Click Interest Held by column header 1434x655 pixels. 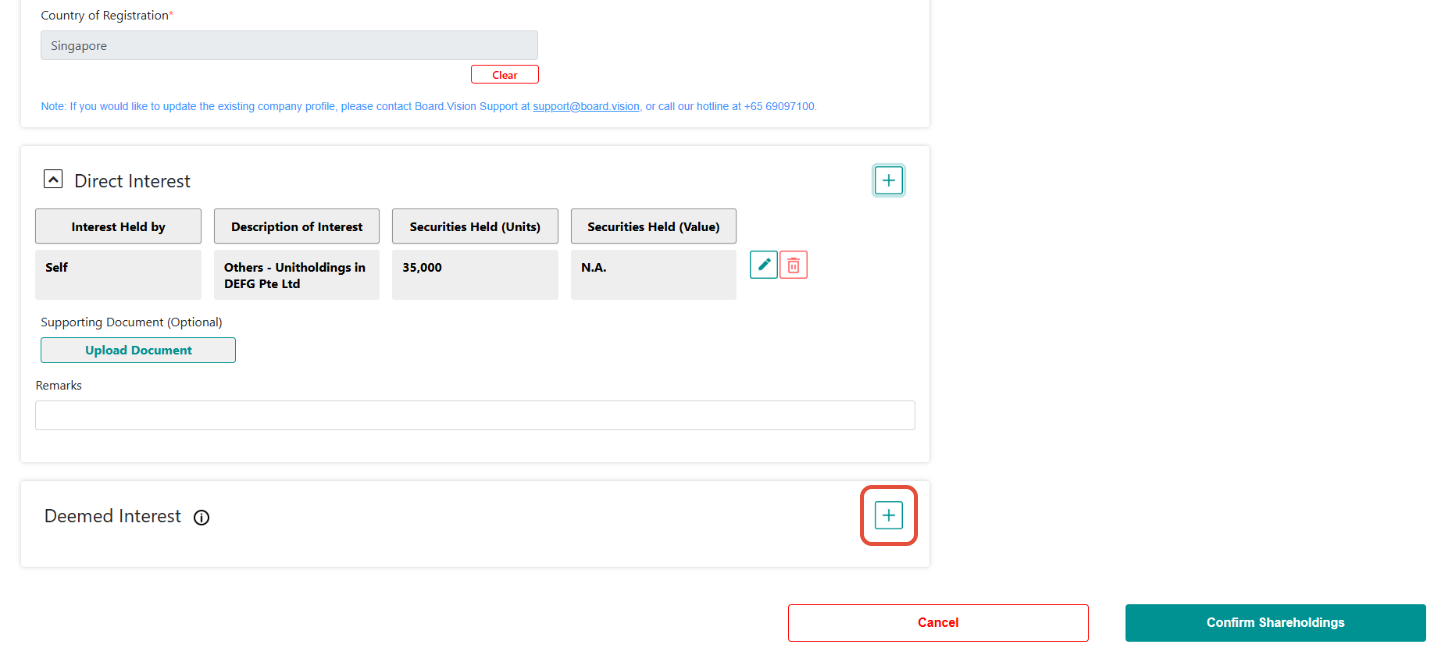(x=118, y=227)
